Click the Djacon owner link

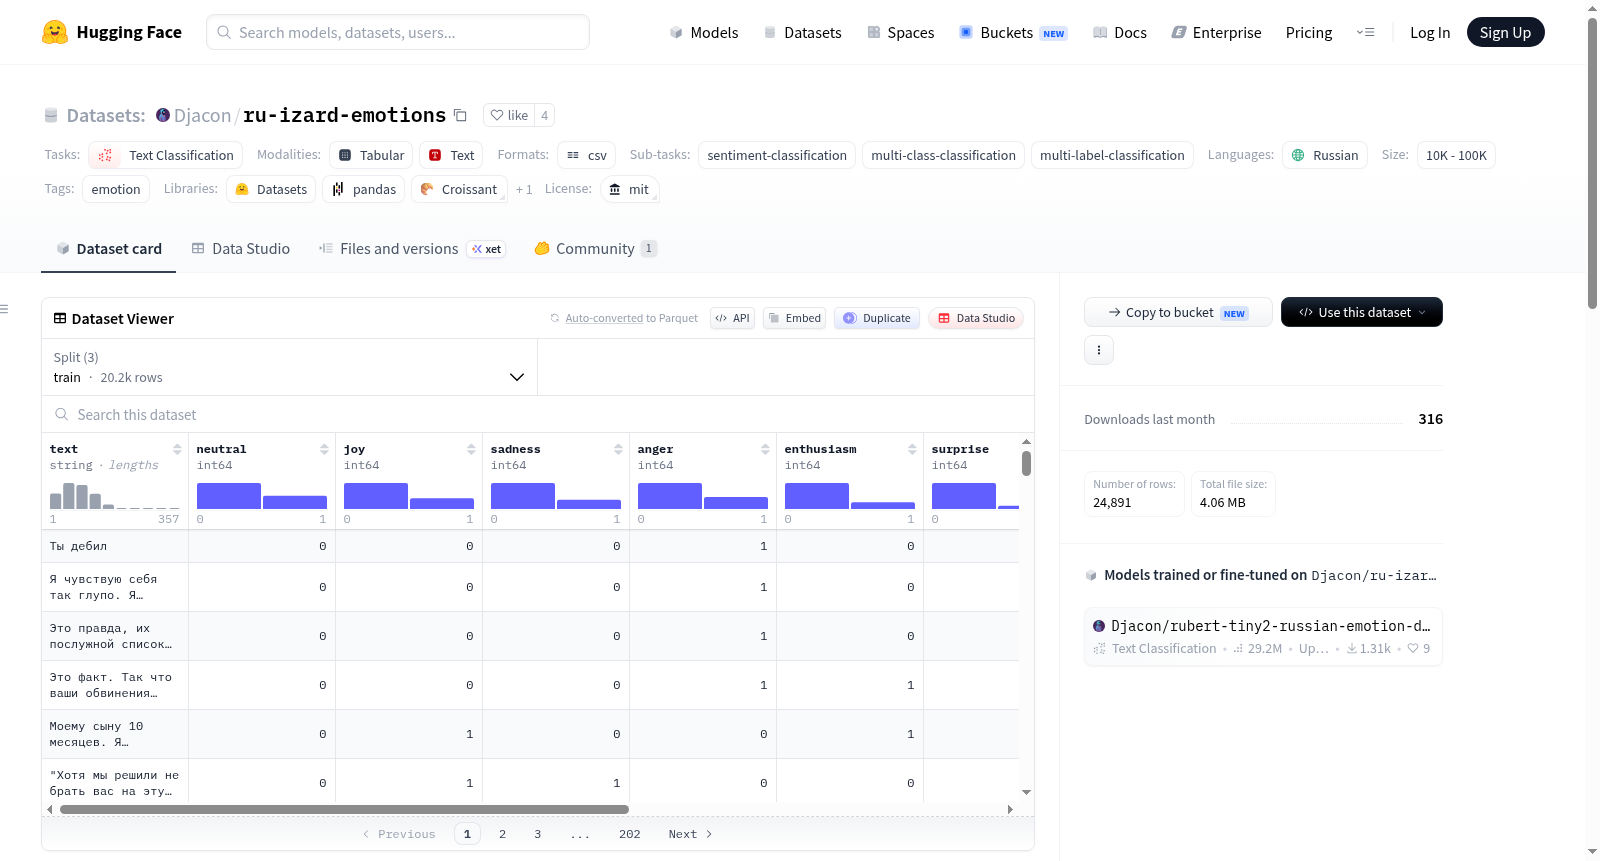pyautogui.click(x=202, y=115)
